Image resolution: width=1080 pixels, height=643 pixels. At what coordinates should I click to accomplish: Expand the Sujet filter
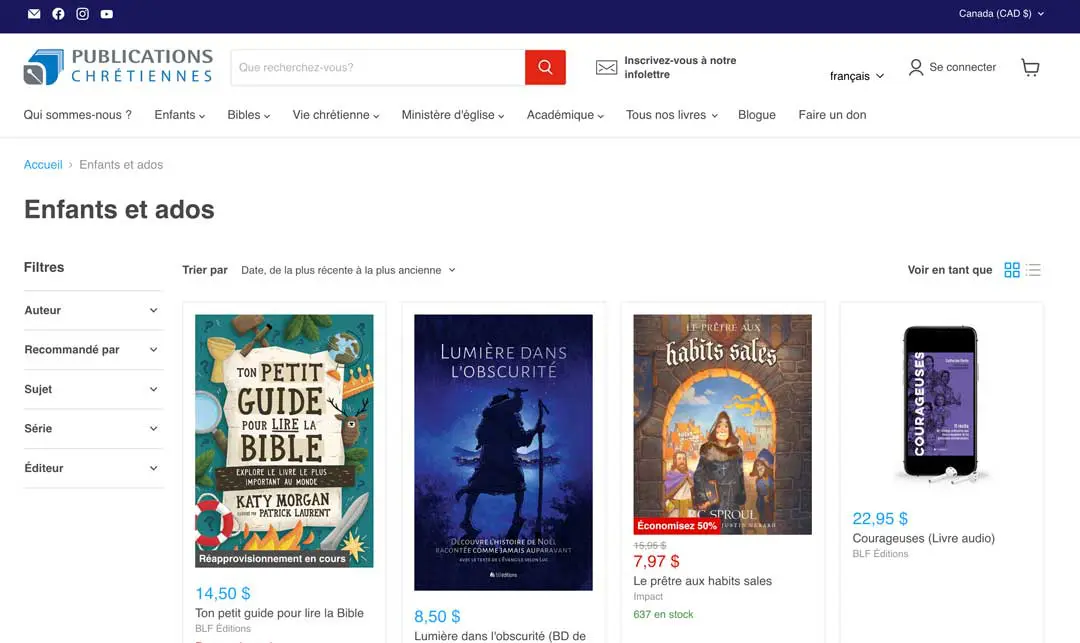point(92,389)
